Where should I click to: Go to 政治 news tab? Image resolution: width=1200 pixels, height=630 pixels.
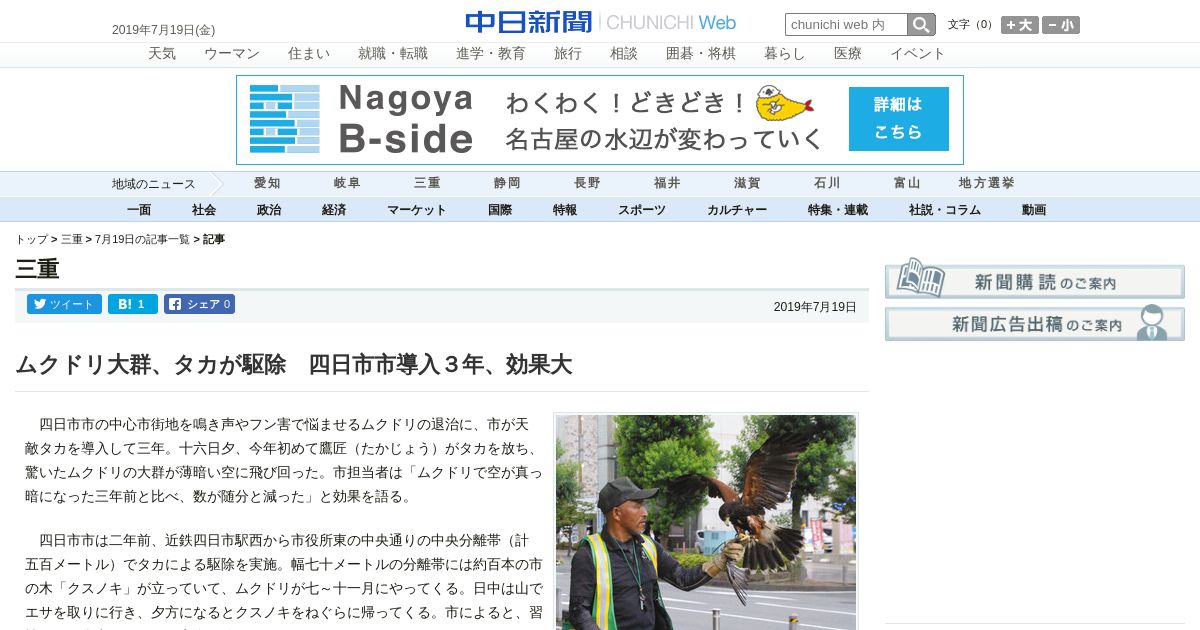coord(269,210)
